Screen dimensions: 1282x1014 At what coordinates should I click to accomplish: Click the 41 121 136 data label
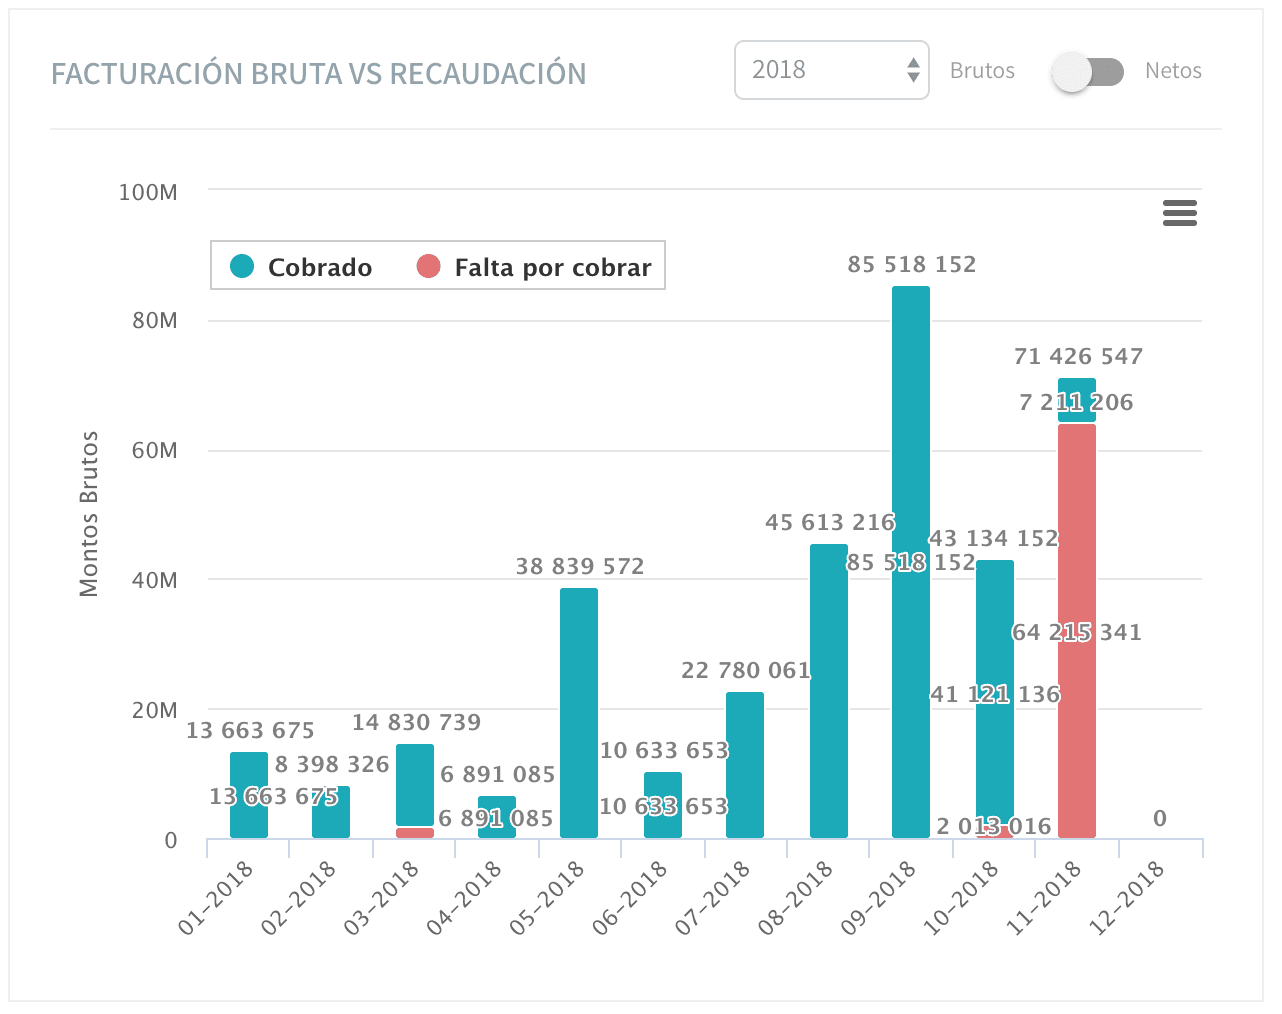[995, 694]
